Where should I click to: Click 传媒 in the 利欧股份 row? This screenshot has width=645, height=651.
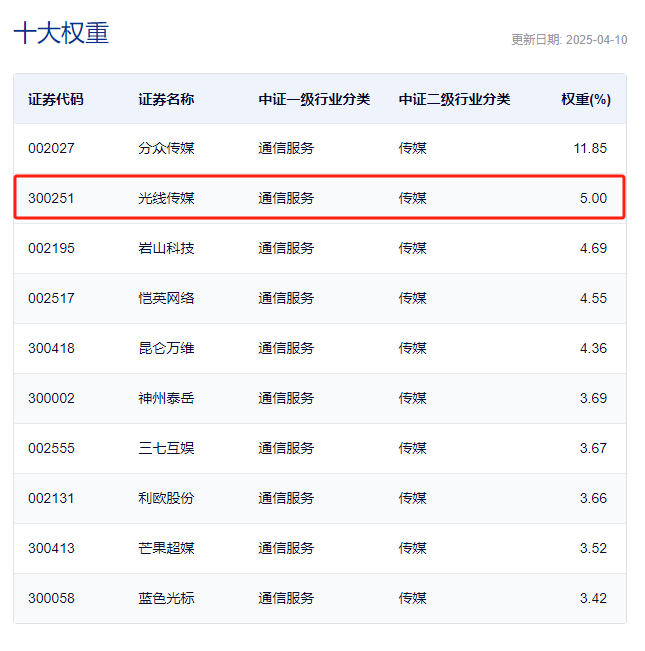[413, 498]
